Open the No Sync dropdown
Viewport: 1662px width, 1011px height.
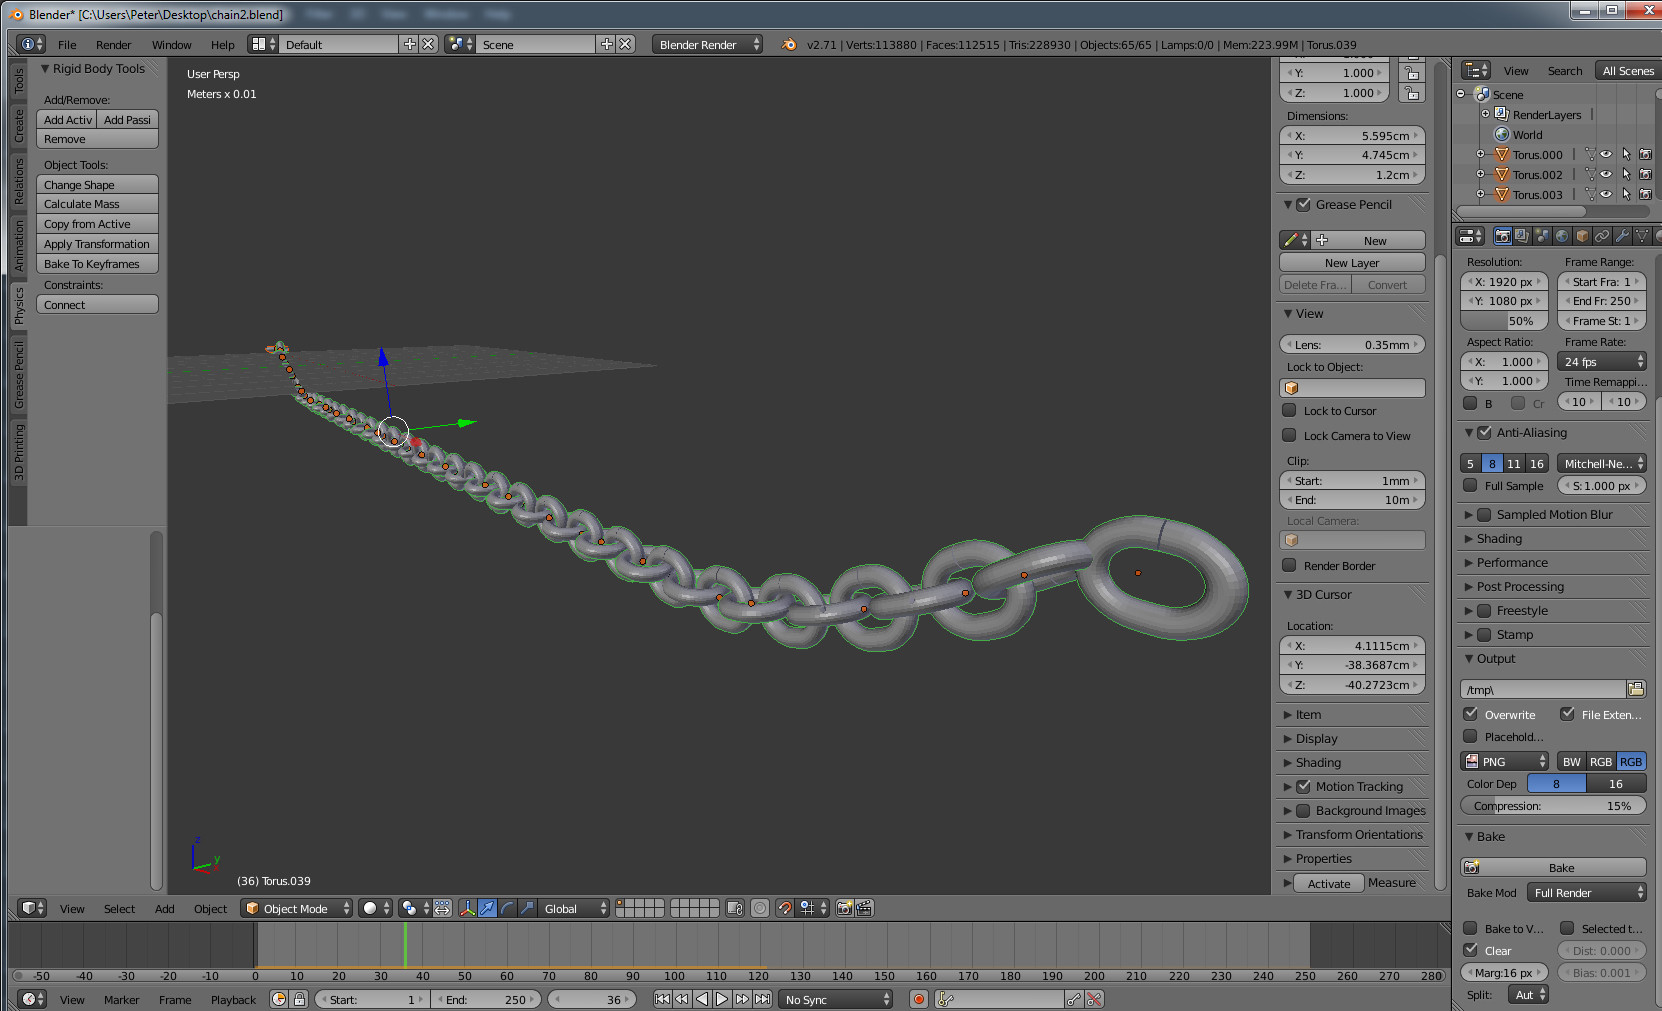point(836,999)
